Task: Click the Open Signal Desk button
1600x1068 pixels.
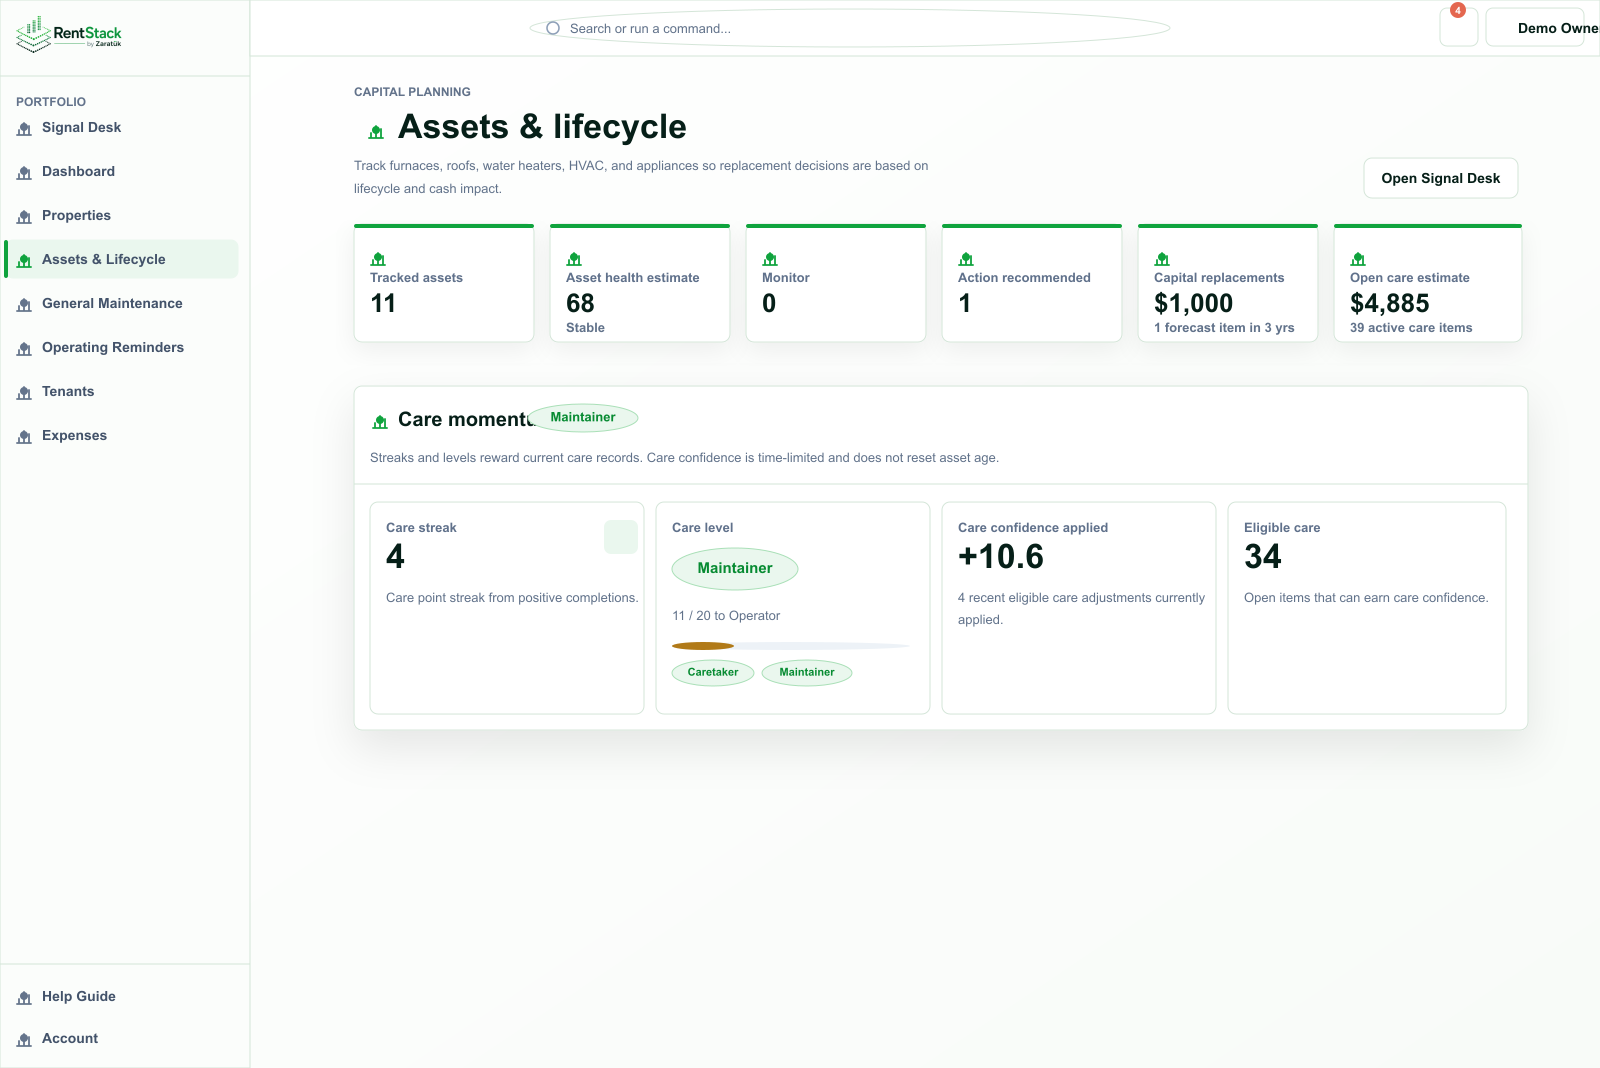Action: coord(1441,178)
